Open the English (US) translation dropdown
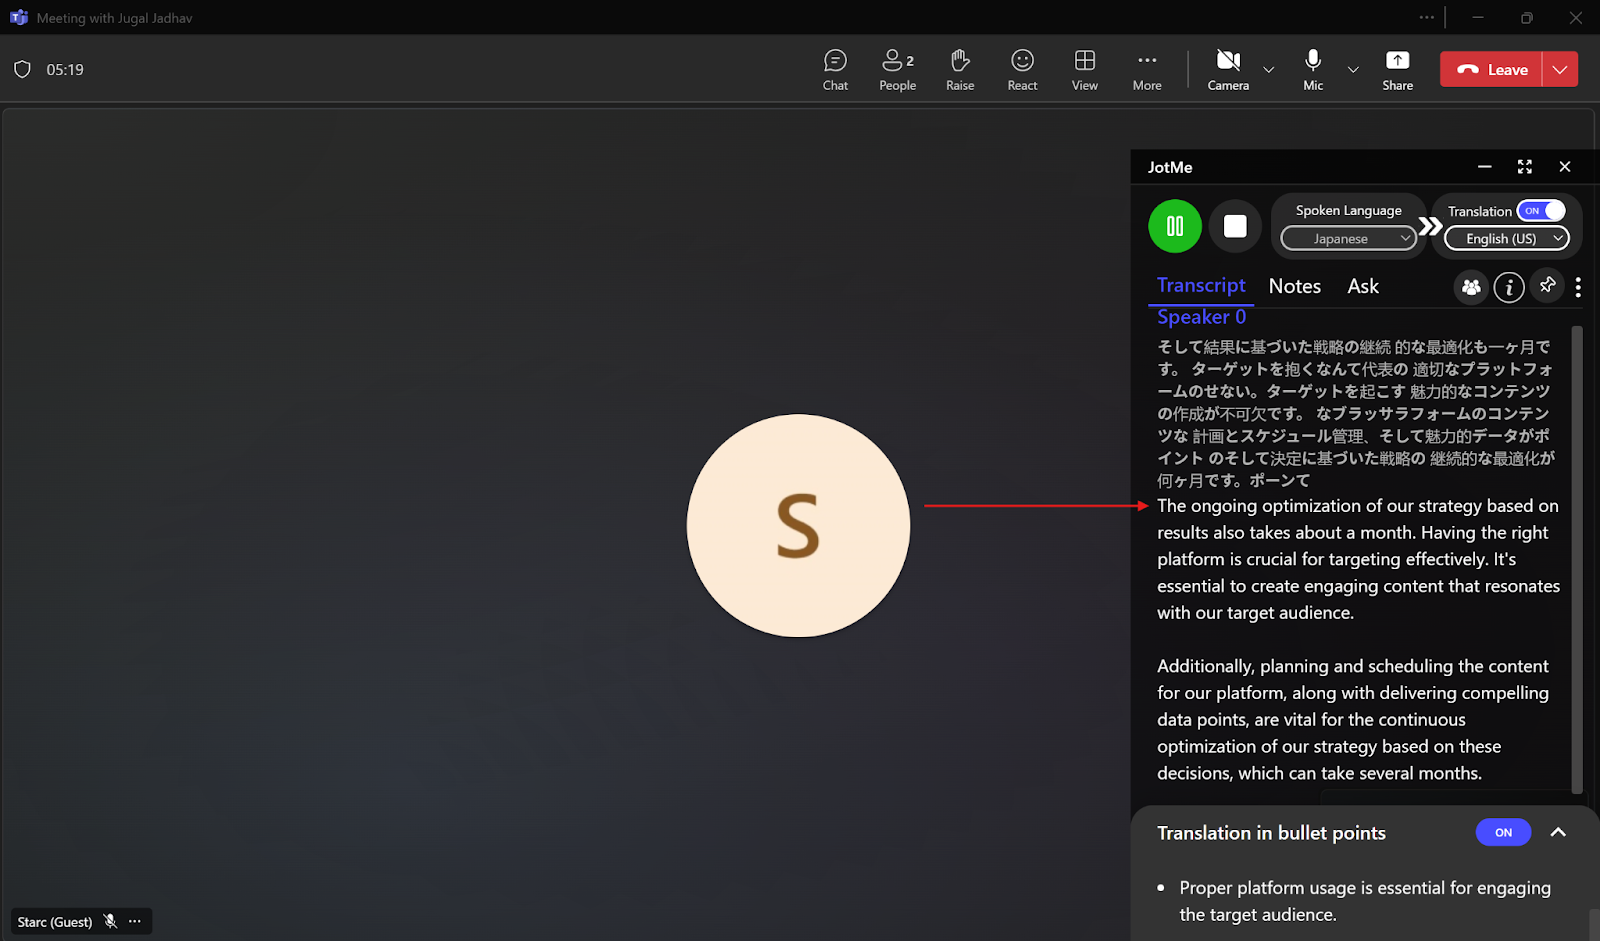 point(1507,238)
